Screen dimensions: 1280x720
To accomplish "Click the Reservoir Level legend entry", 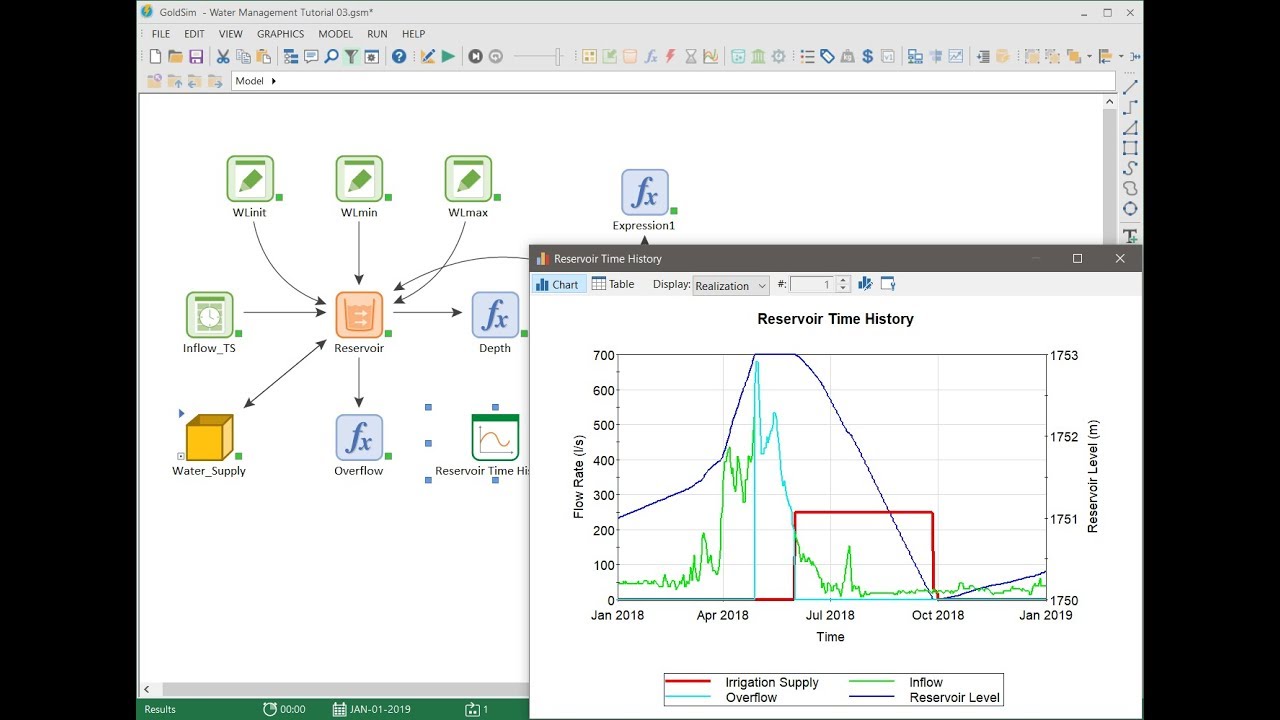I will [924, 697].
